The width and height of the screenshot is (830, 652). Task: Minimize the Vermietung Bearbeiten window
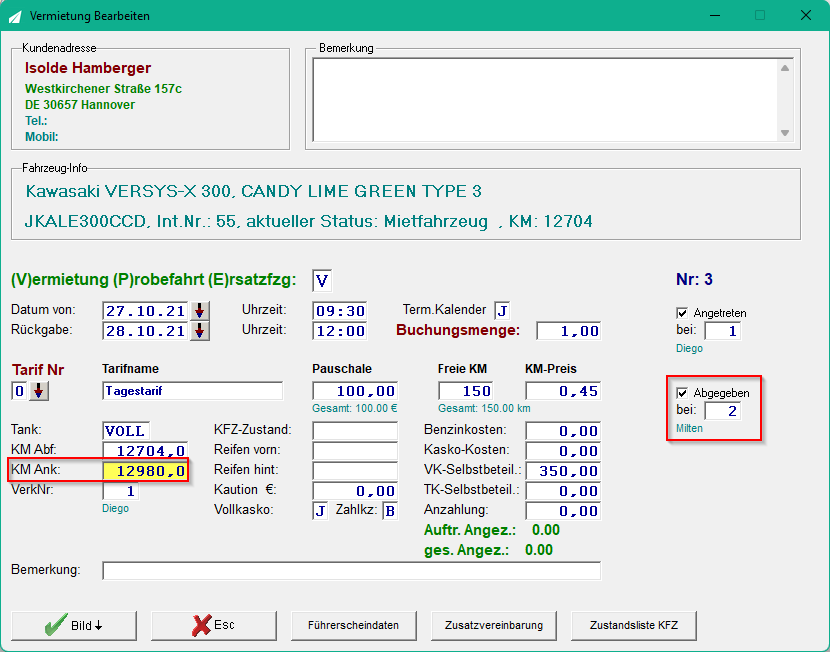point(715,15)
